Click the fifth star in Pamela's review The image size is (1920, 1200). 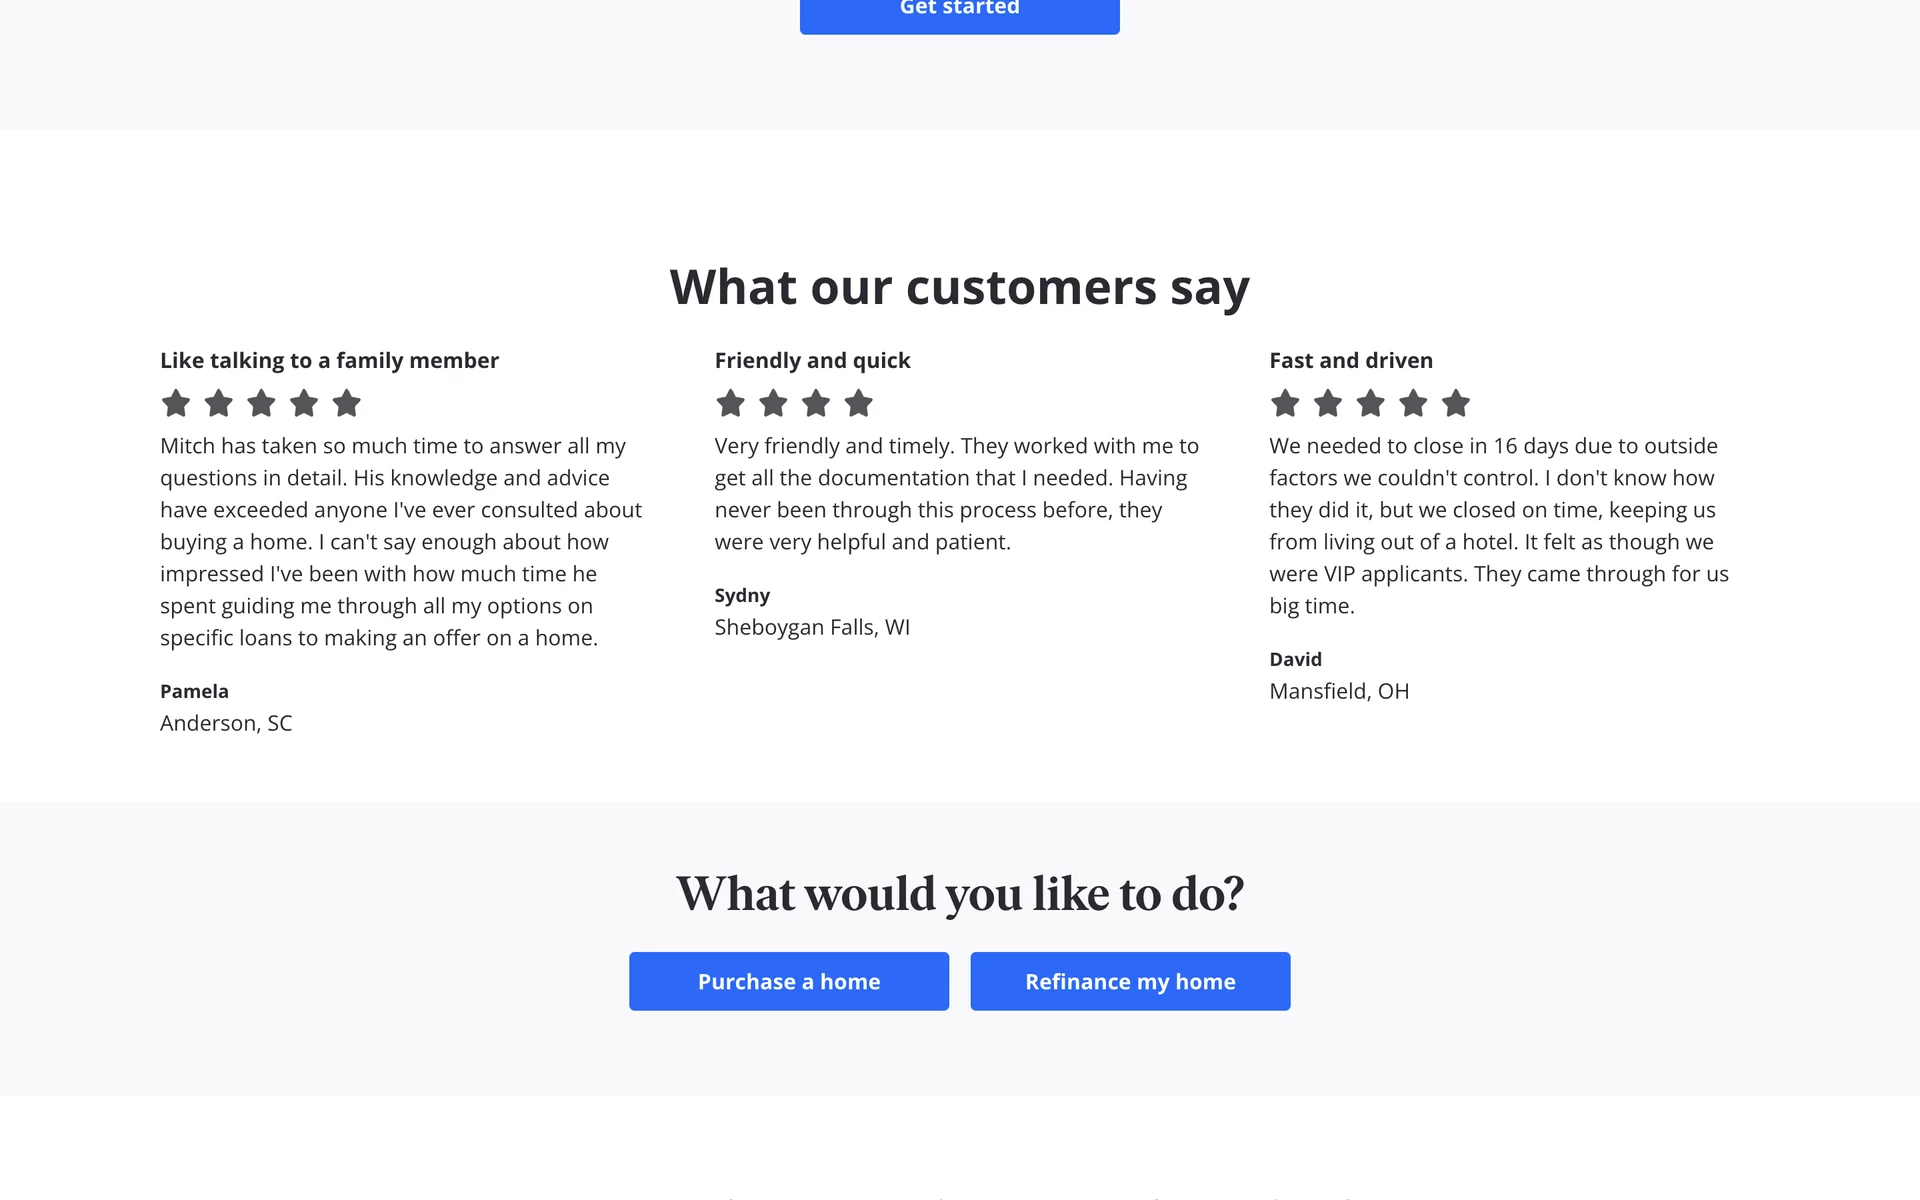(x=347, y=404)
